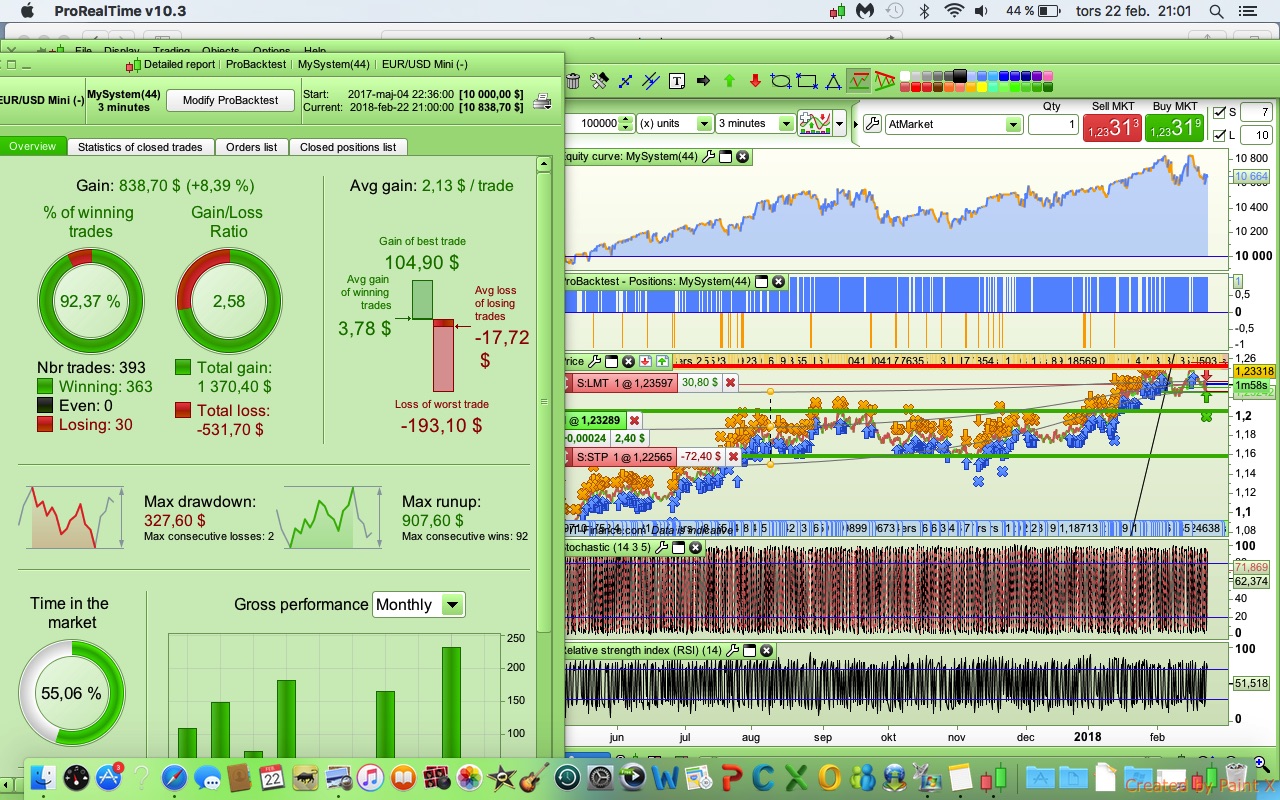Open settings wrench for Equity curve panel
The width and height of the screenshot is (1280, 800).
tap(709, 157)
